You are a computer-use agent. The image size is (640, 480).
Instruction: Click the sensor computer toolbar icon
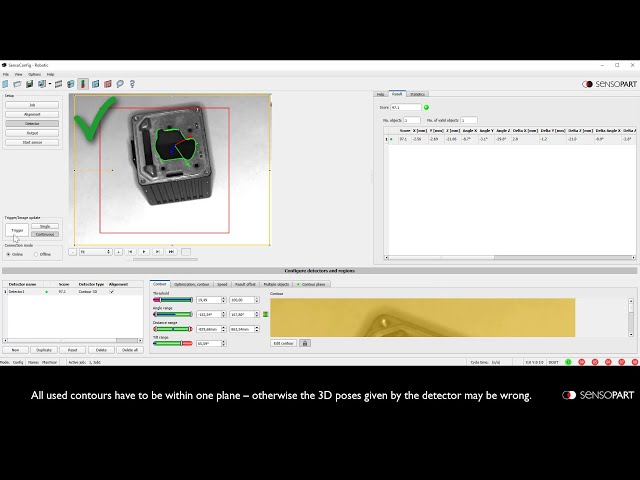[41, 84]
